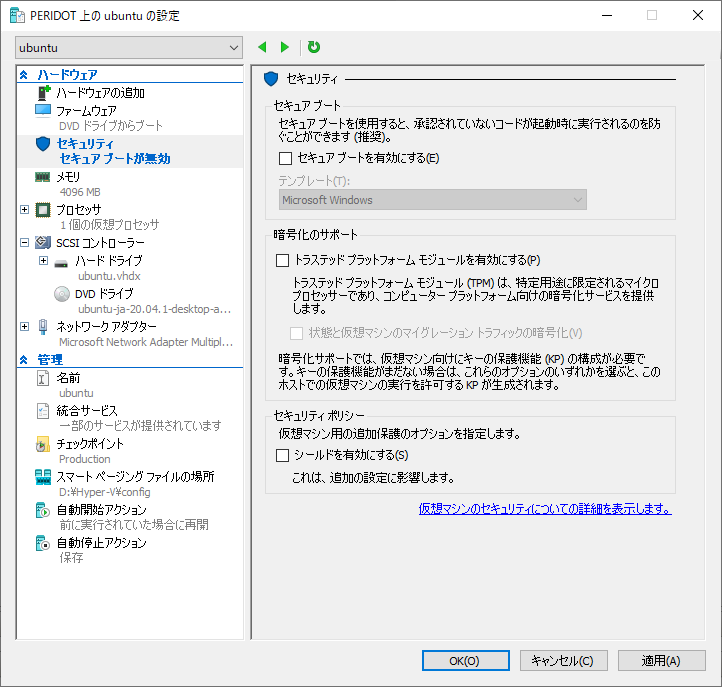722x687 pixels.
Task: Go to previous VM with green back arrow
Action: click(262, 47)
